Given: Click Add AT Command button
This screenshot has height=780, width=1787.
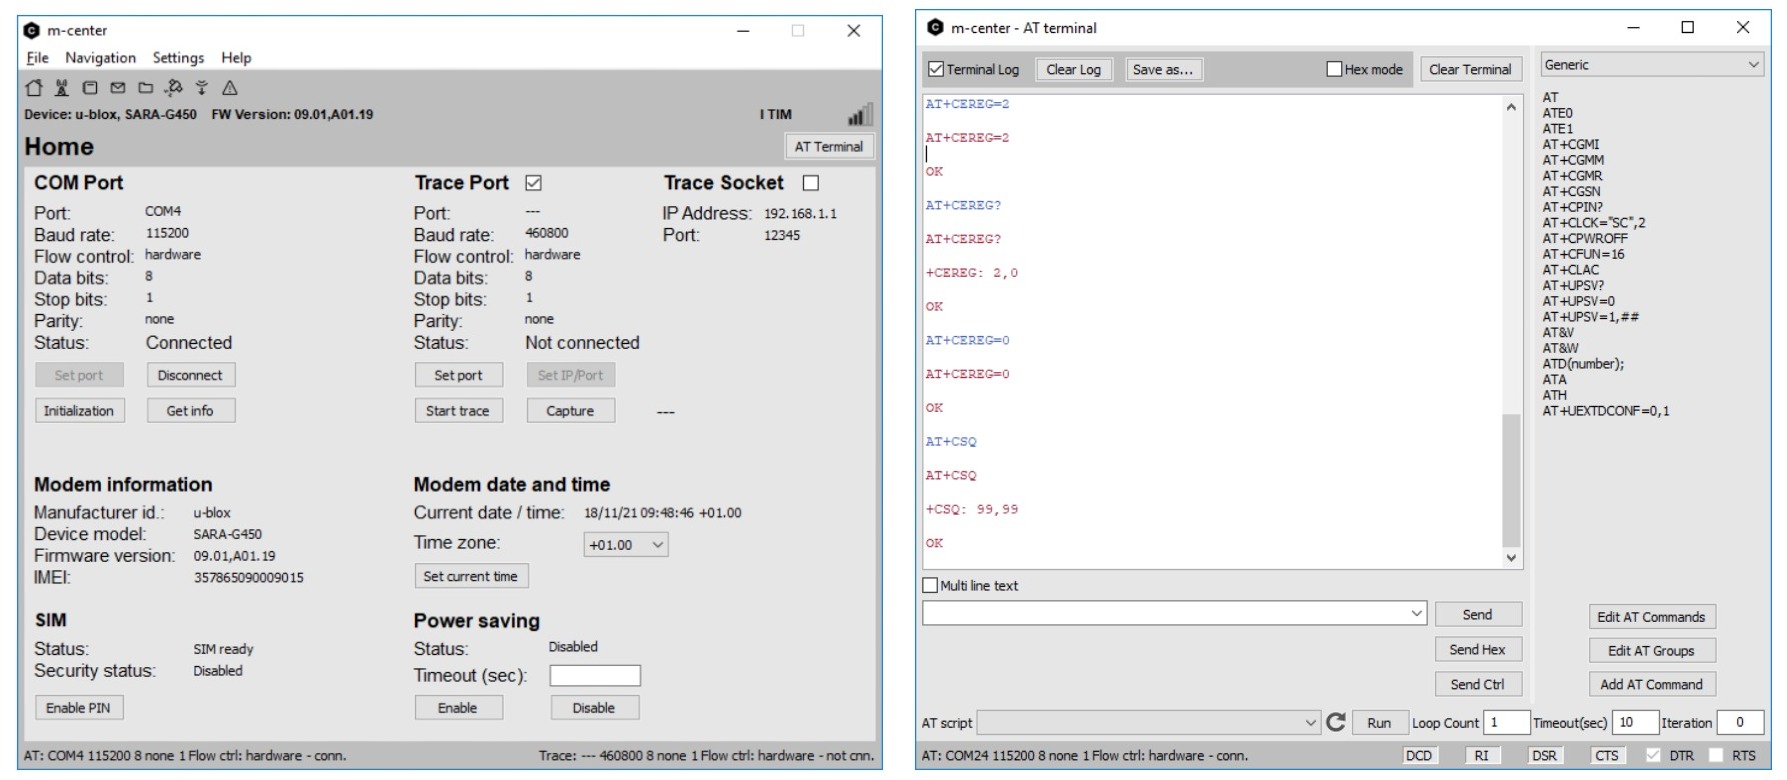Looking at the screenshot, I should coord(1652,685).
